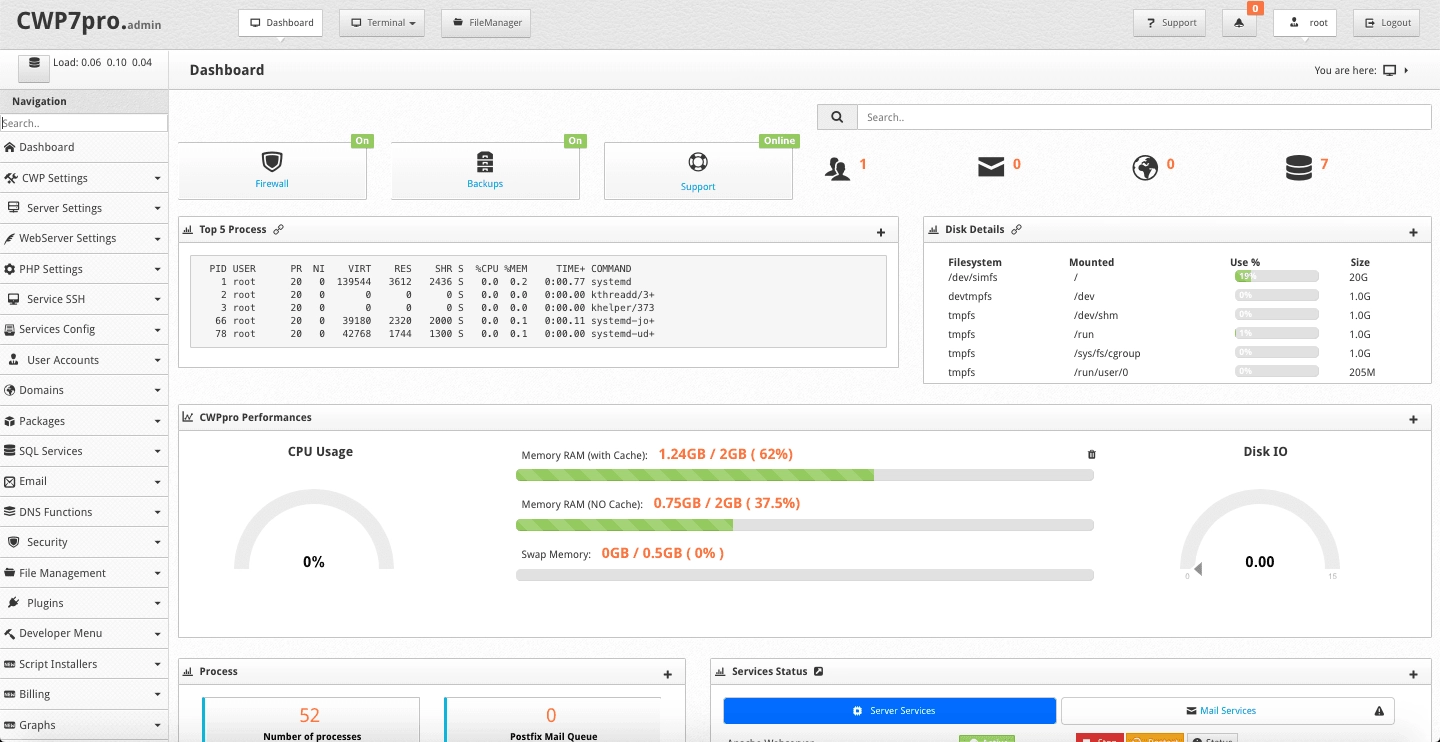Expand SQL Services menu

tap(84, 451)
